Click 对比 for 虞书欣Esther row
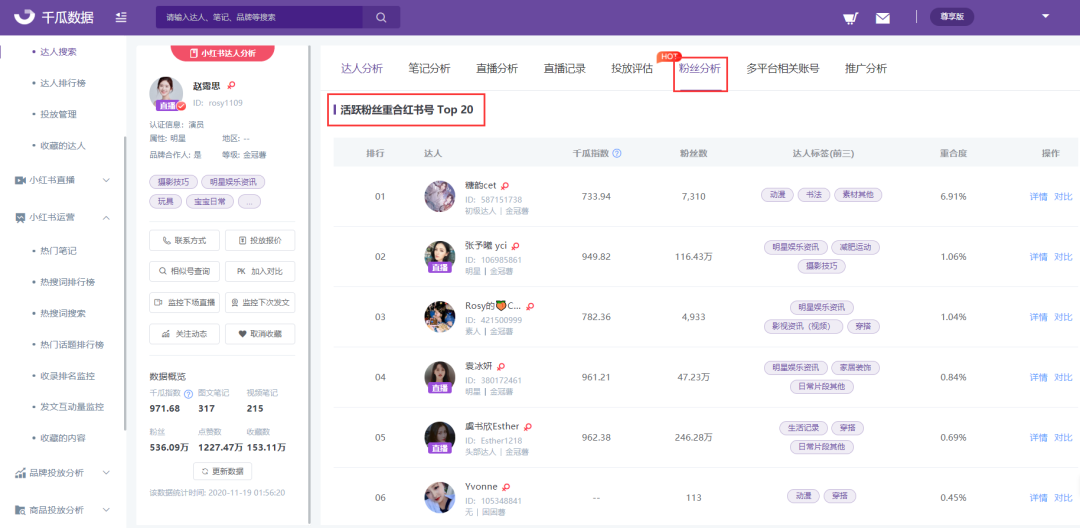 [1063, 438]
